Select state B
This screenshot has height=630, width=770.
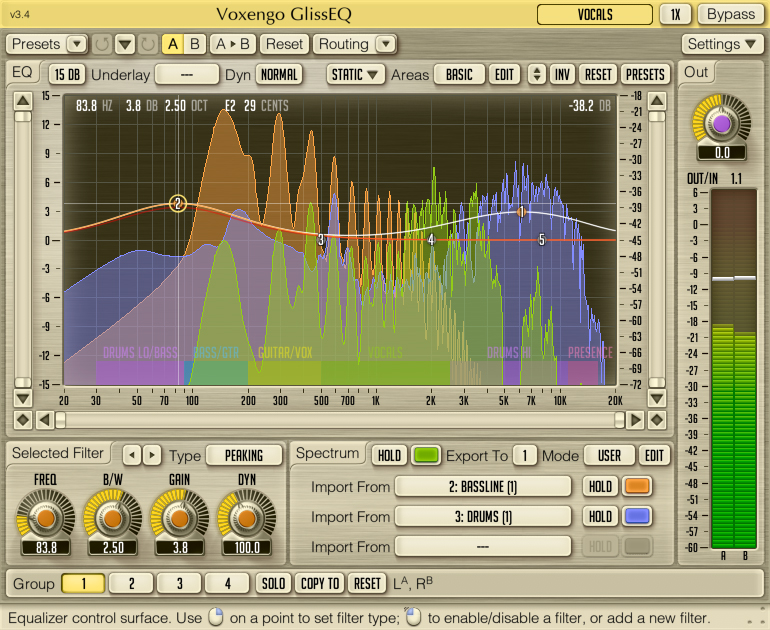[x=194, y=44]
